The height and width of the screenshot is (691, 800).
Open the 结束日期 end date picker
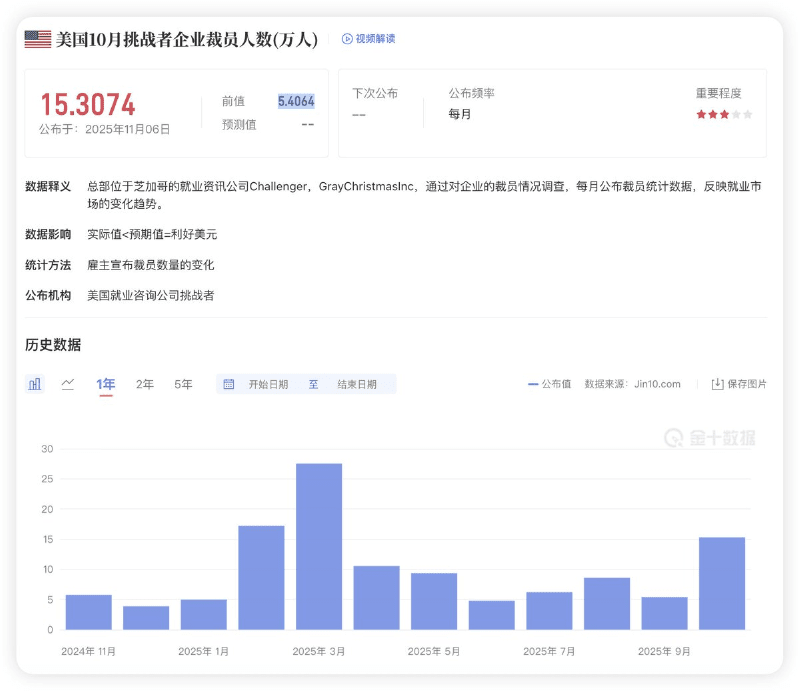(x=357, y=384)
